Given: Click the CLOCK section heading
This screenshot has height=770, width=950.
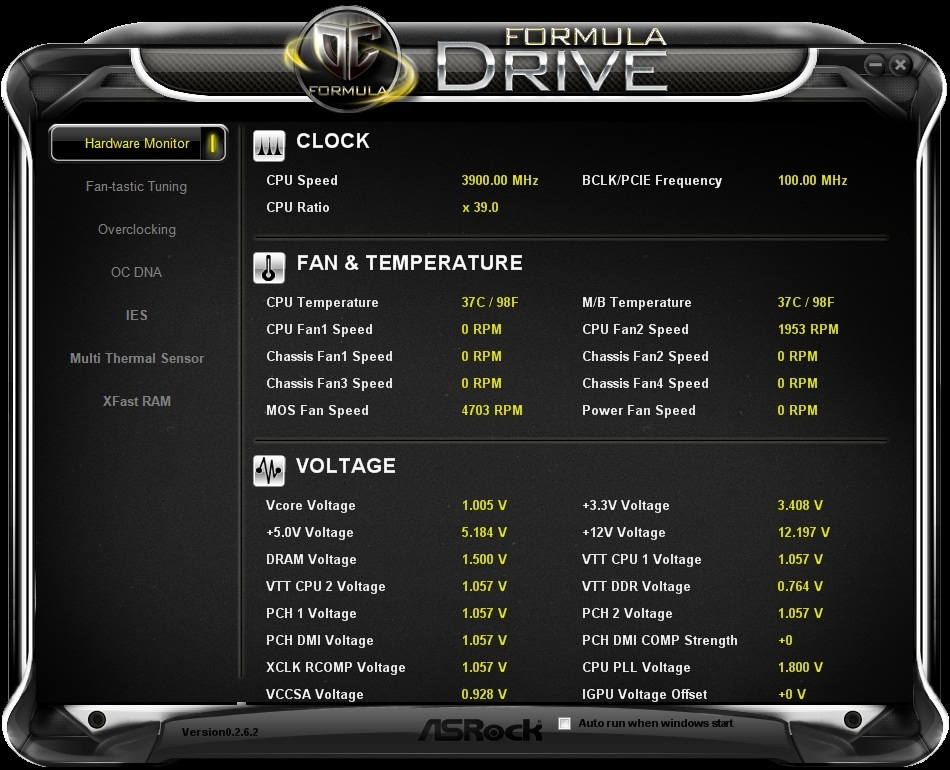Looking at the screenshot, I should tap(333, 141).
